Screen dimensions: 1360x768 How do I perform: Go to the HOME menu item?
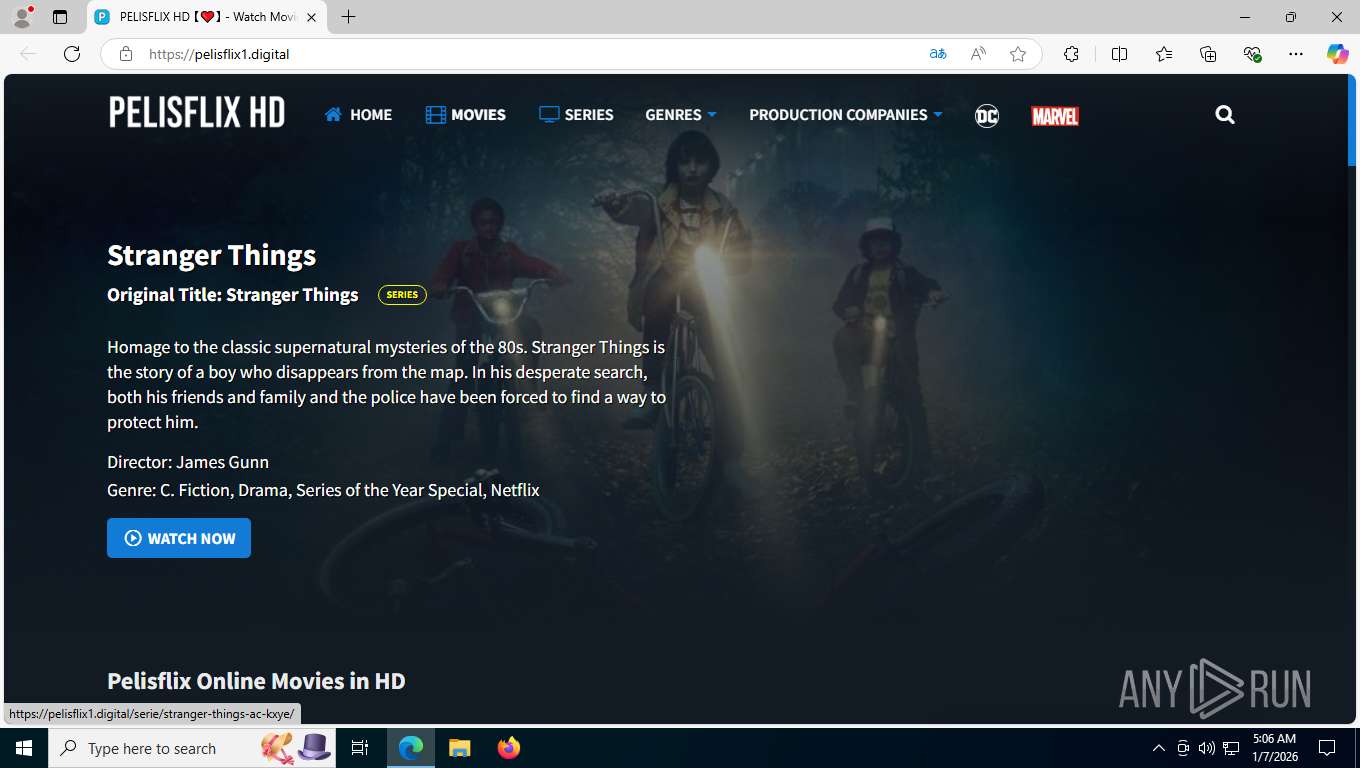[x=358, y=115]
